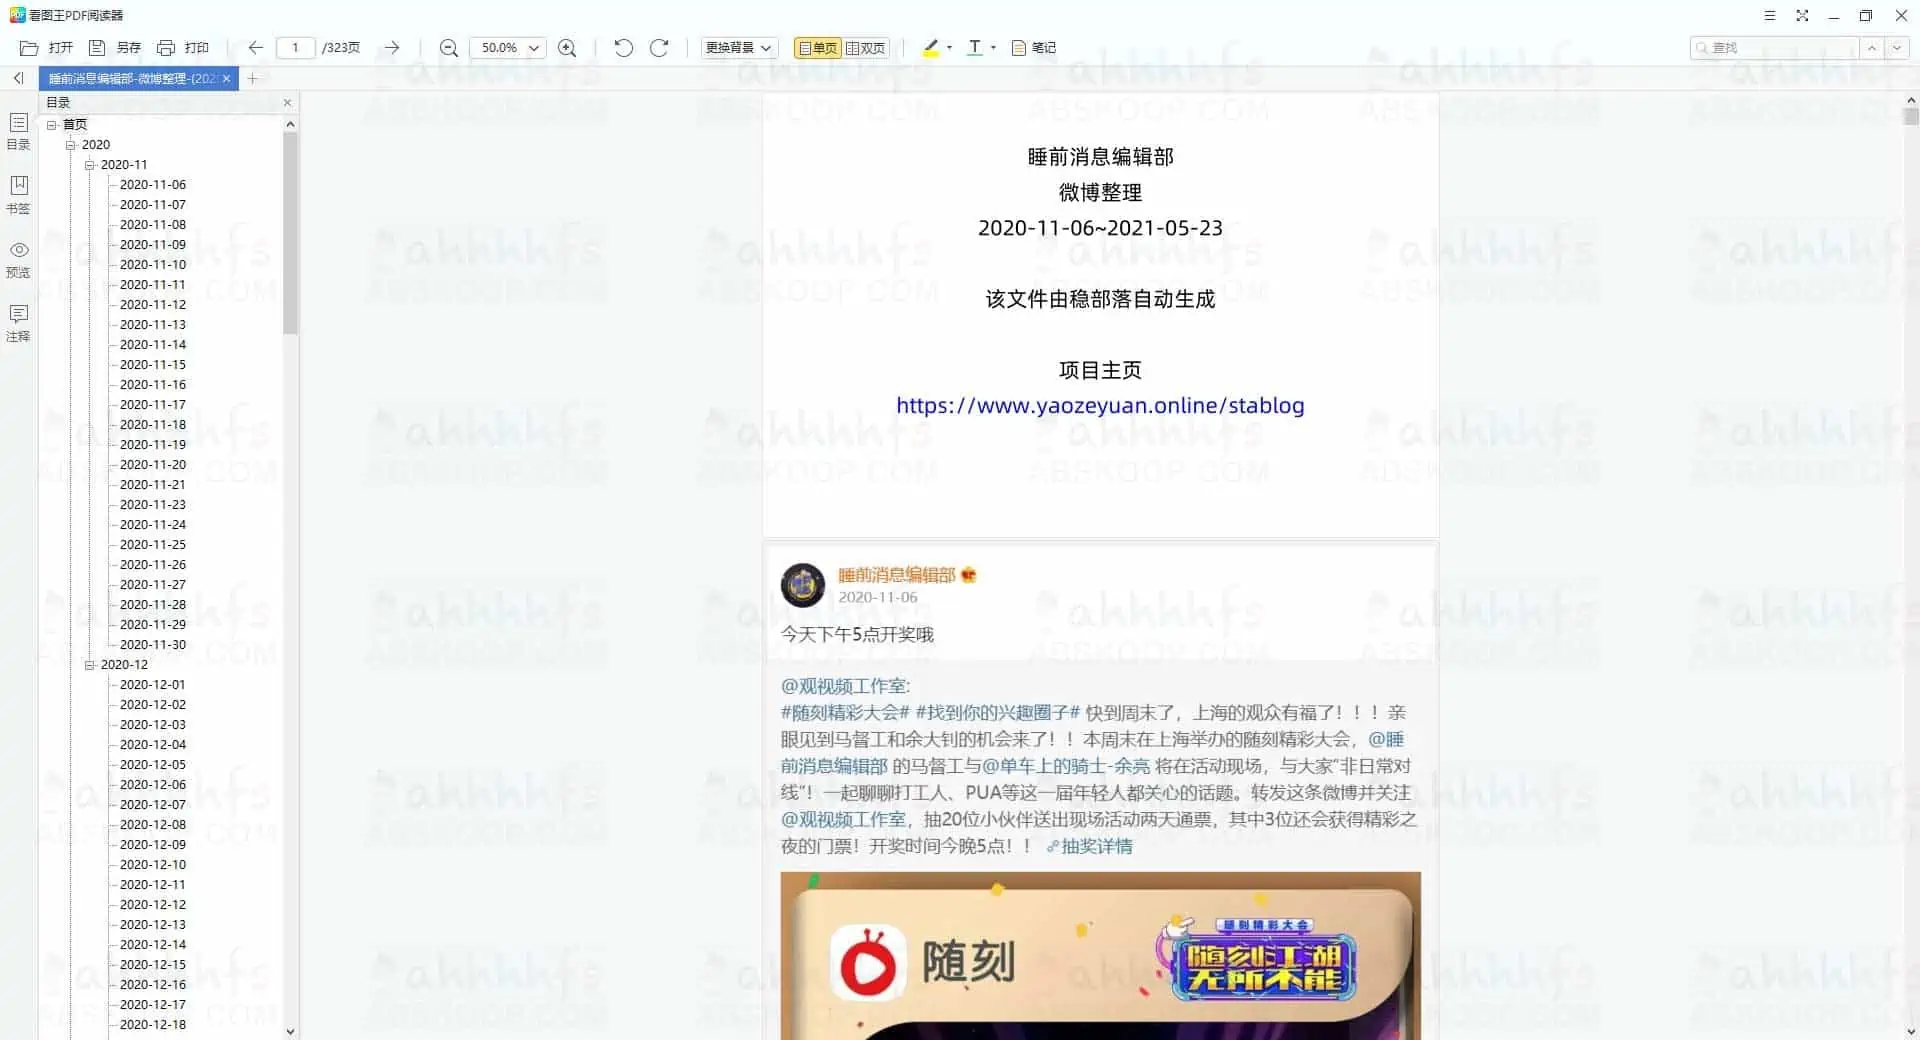Undo the last action
Screen dimensions: 1920x1040
623,47
